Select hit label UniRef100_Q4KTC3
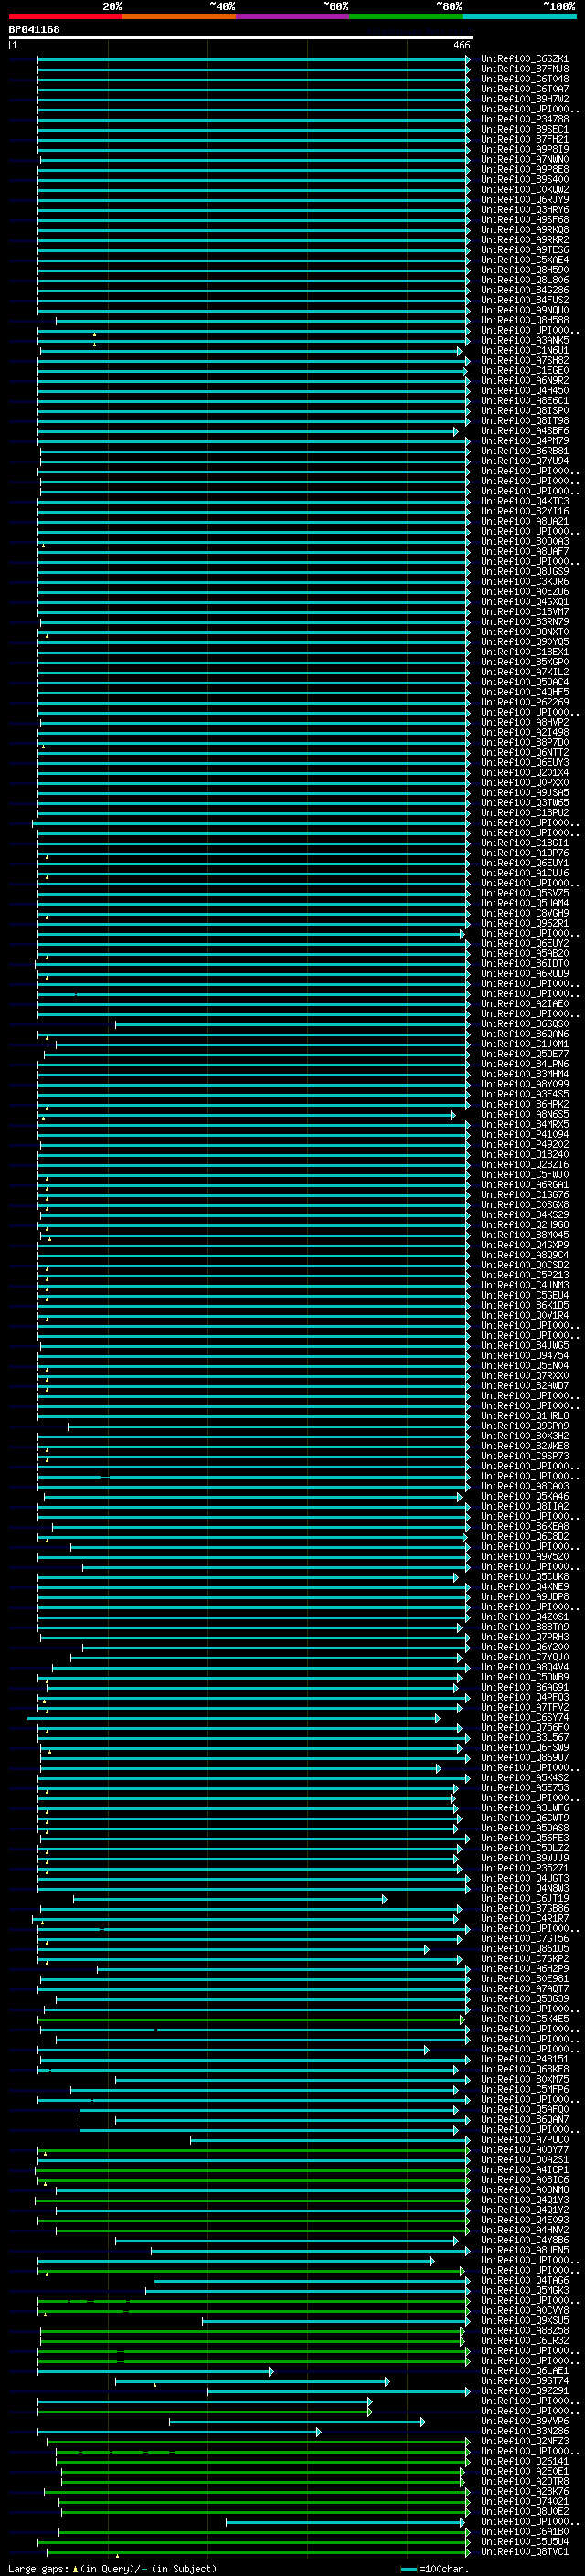The image size is (585, 2576). pyautogui.click(x=524, y=501)
